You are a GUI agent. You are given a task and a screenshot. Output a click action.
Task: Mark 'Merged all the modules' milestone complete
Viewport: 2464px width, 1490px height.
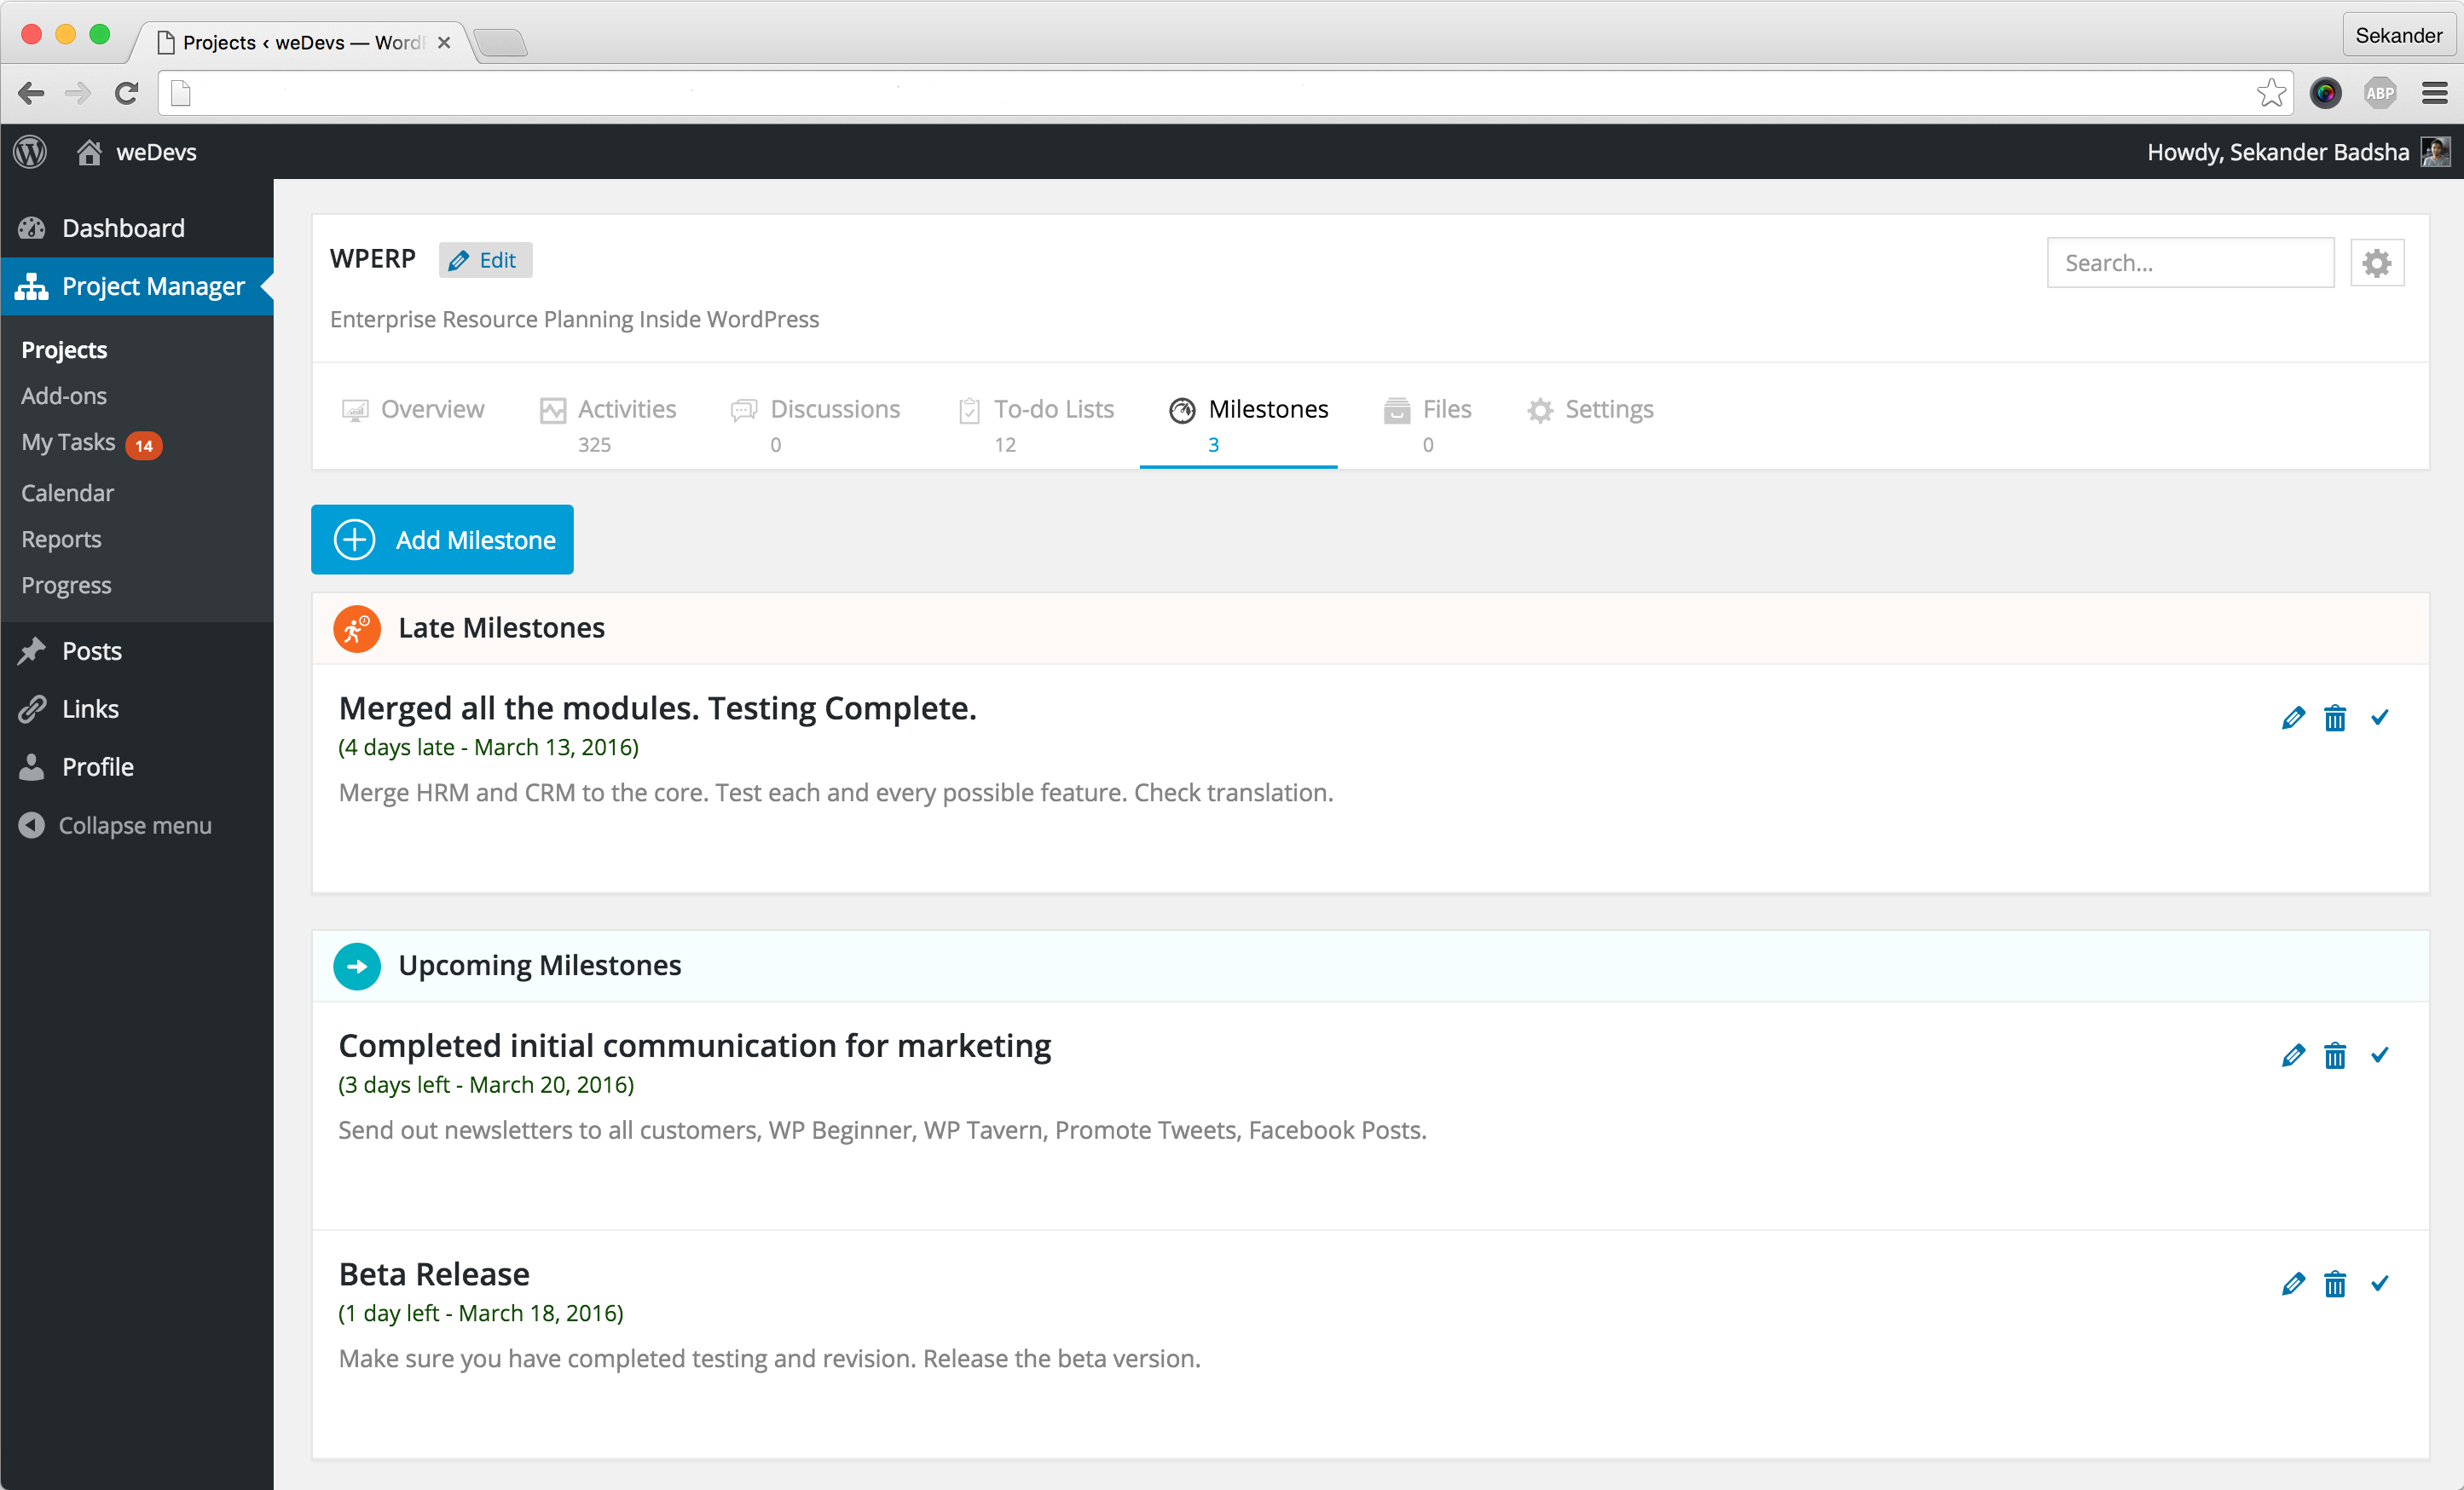(x=2380, y=717)
